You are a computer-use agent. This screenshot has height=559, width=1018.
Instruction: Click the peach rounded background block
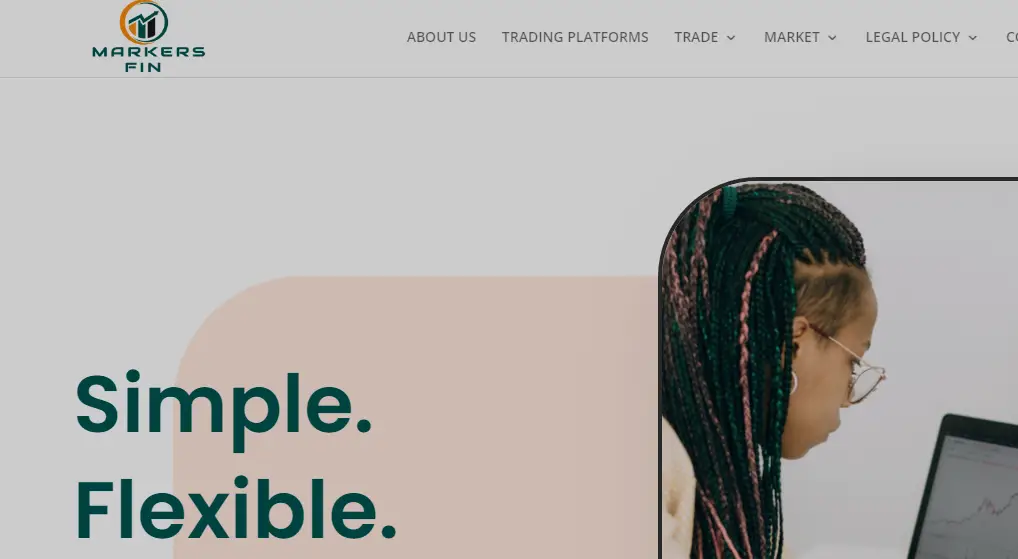[416, 417]
